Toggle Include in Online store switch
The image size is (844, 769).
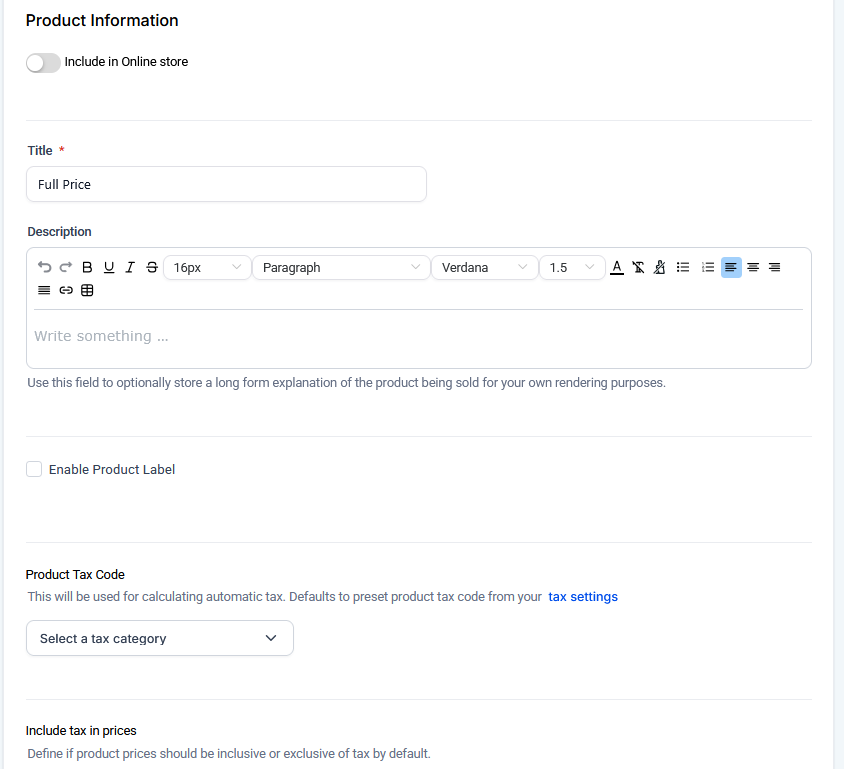[43, 62]
